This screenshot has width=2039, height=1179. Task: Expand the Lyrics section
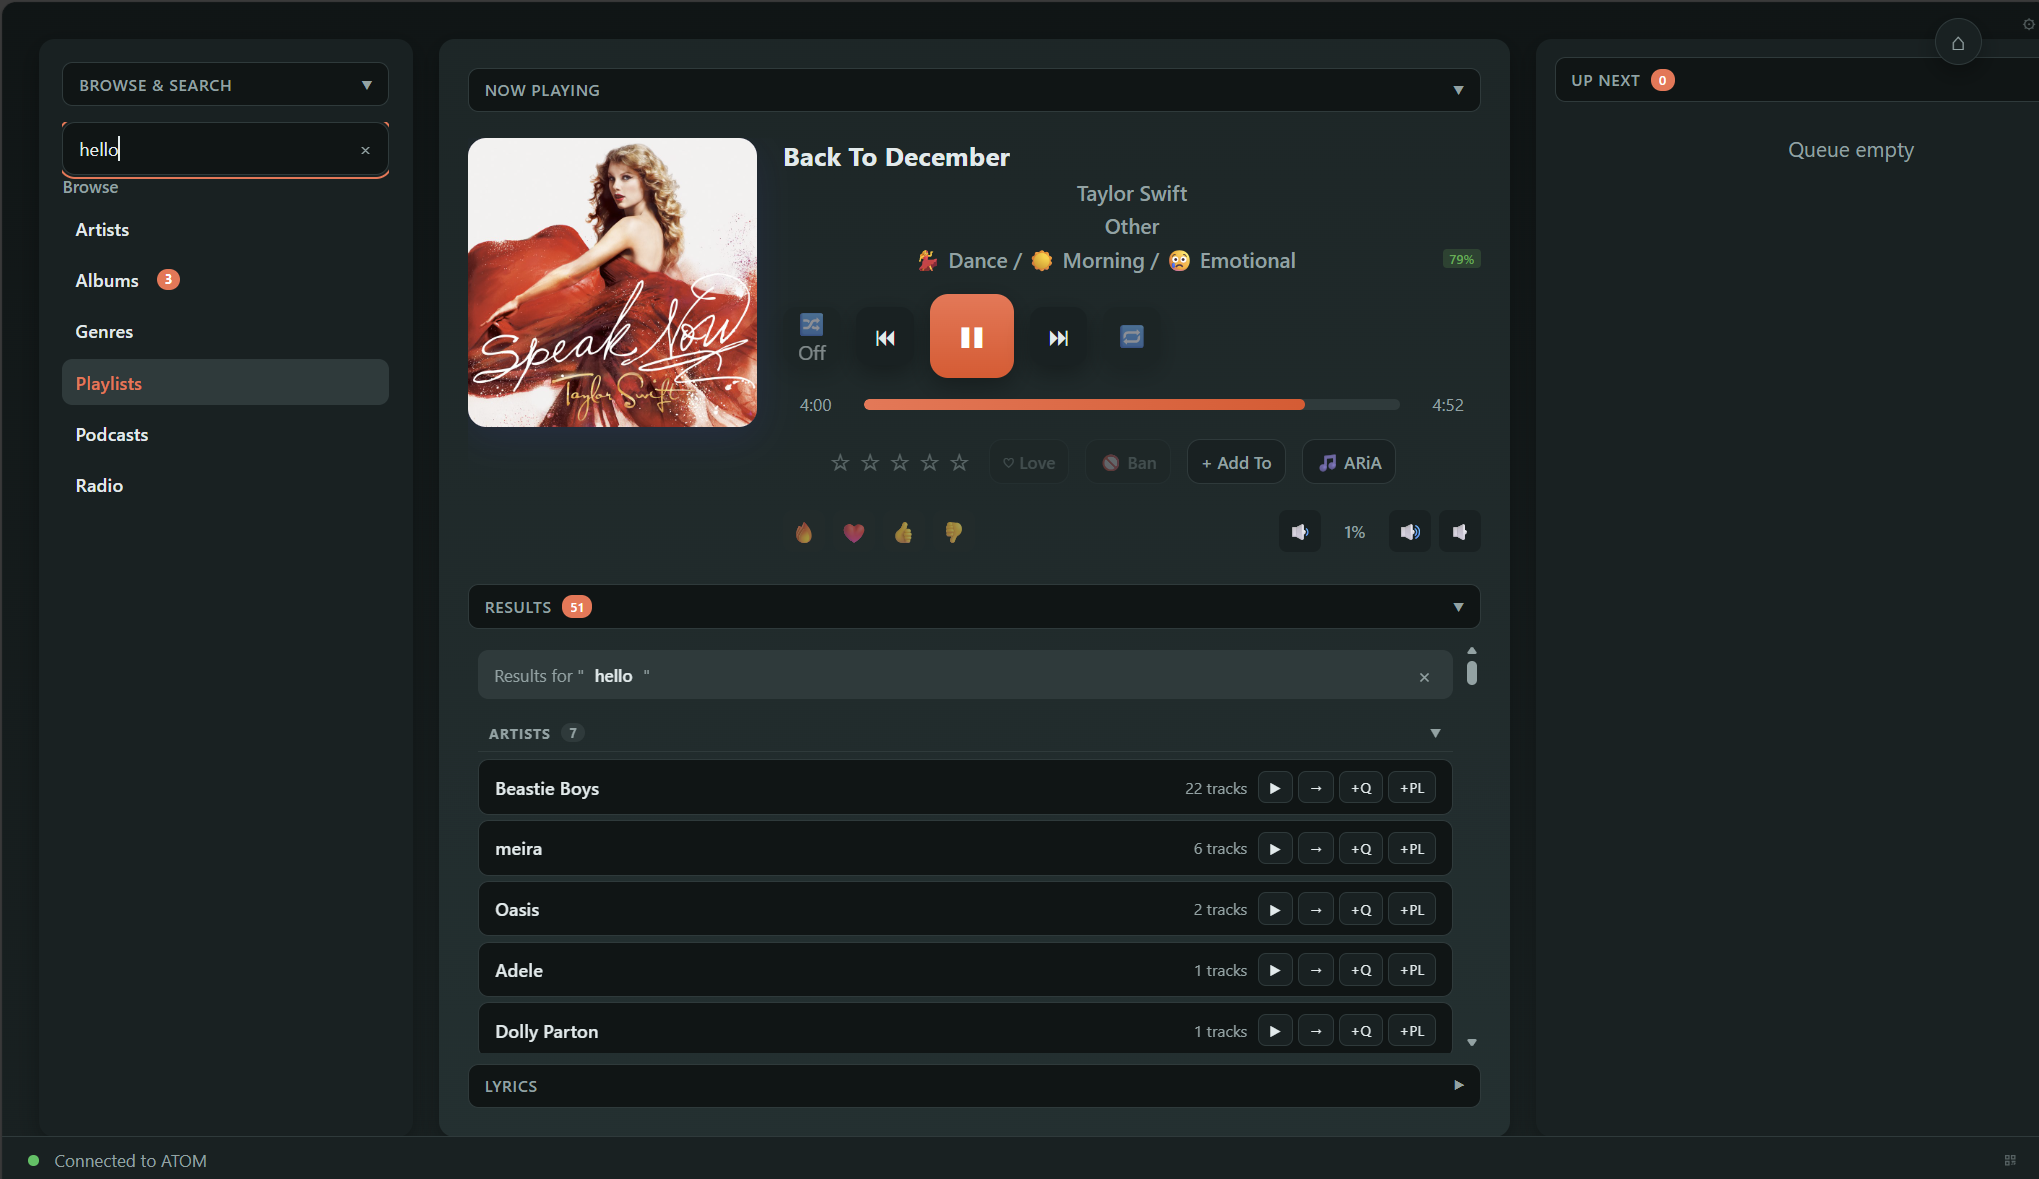tap(974, 1086)
